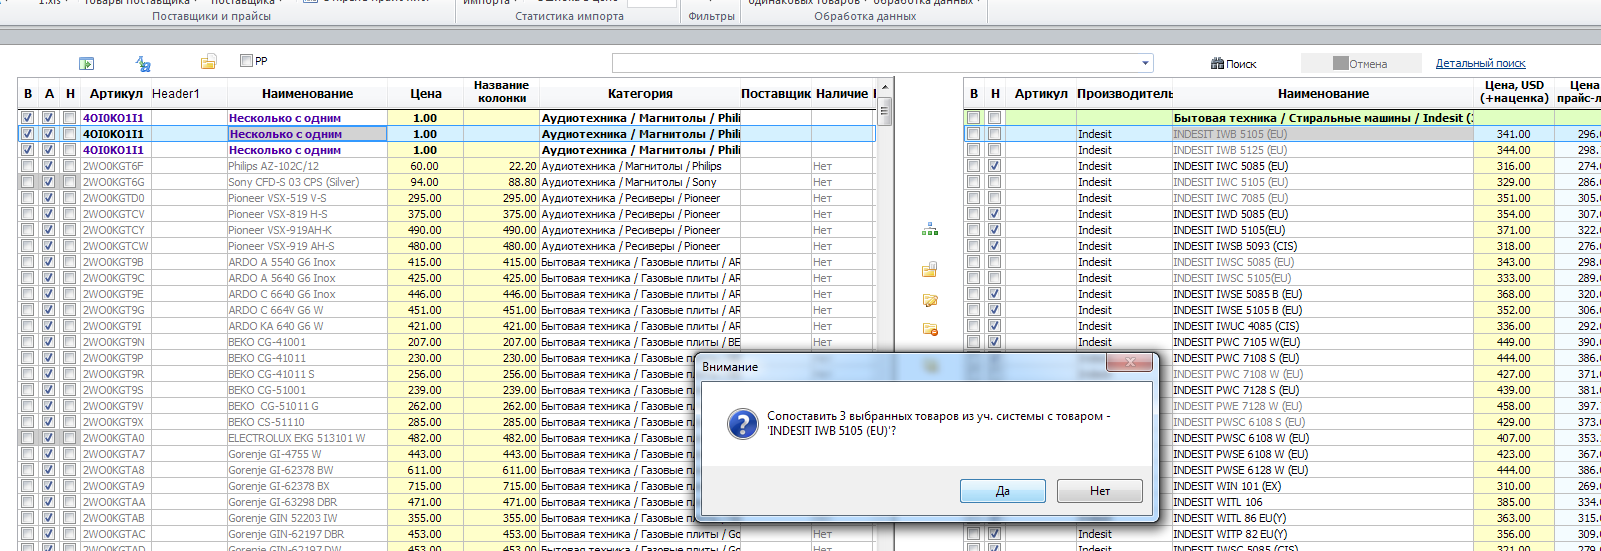
Task: Click the Поставщики и прайсы ribbon group label
Action: [x=211, y=16]
